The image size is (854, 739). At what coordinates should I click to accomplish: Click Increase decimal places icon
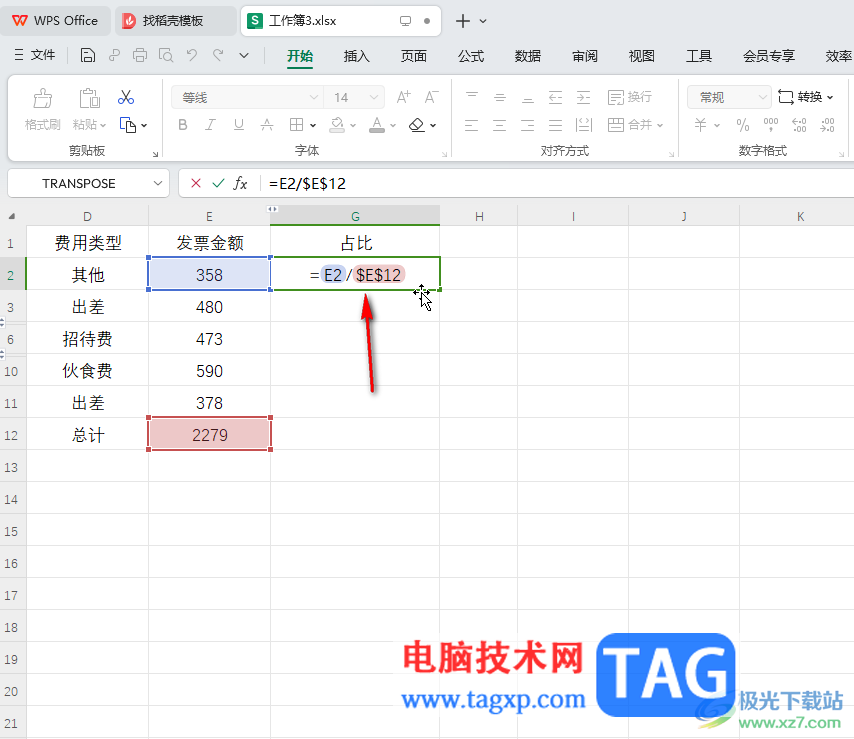pyautogui.click(x=799, y=125)
